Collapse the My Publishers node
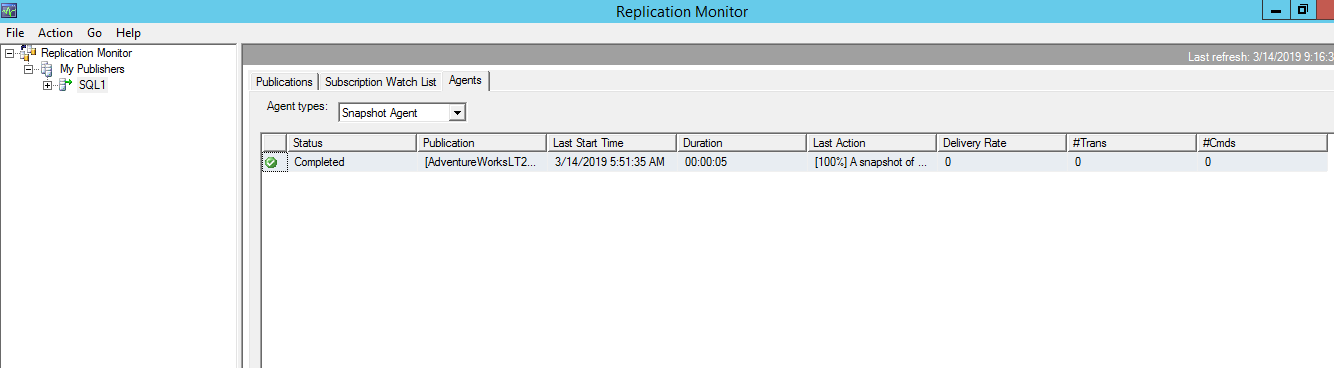Screen dimensions: 1334x368 point(29,69)
